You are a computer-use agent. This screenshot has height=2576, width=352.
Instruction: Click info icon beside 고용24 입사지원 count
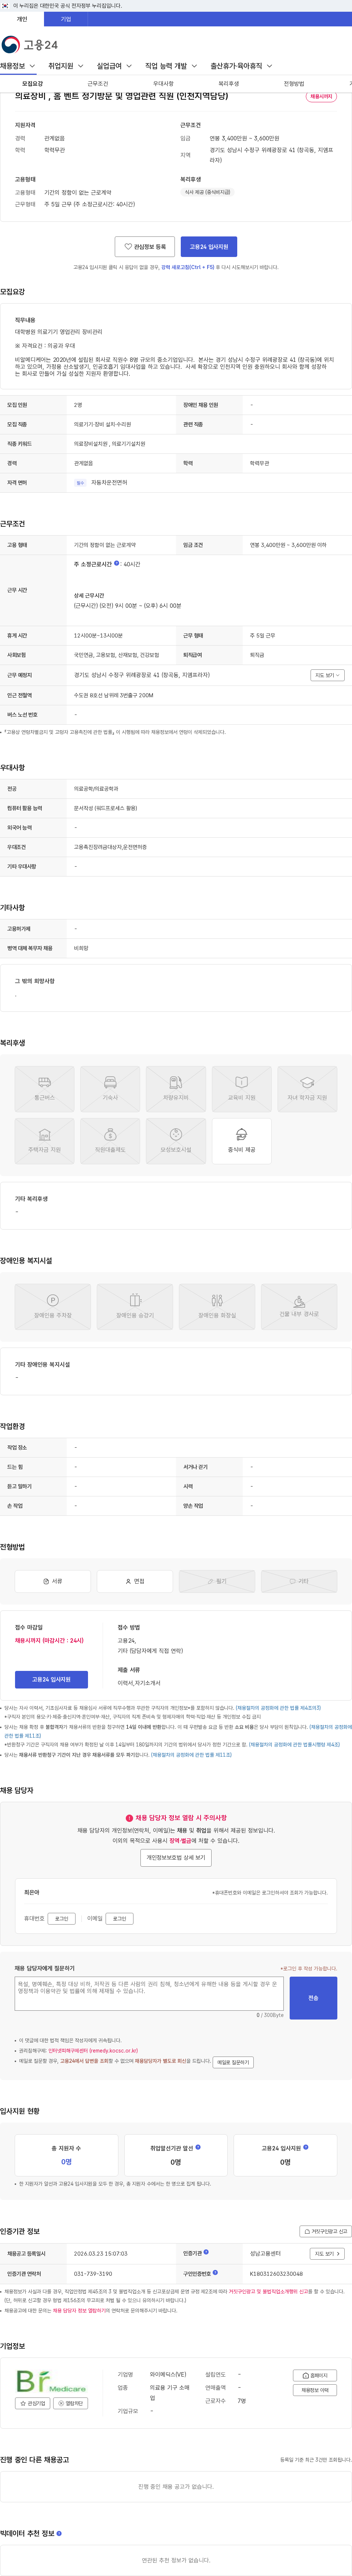(x=306, y=2147)
